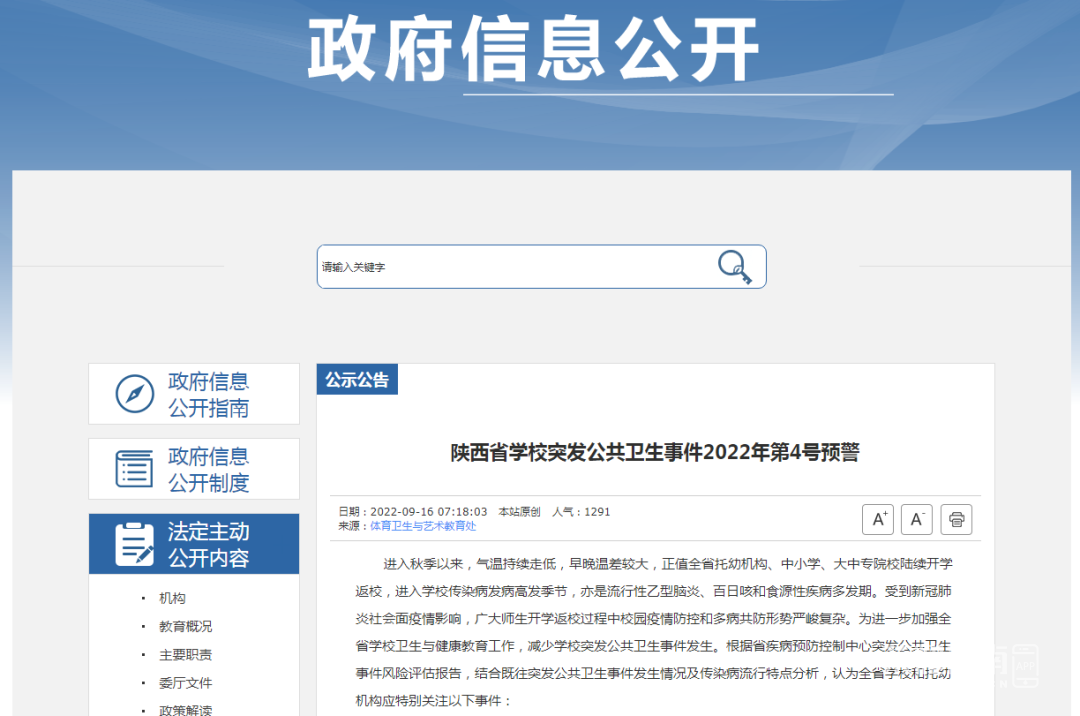Click the list icon for 政府信息公开制度
The width and height of the screenshot is (1080, 716).
(135, 469)
